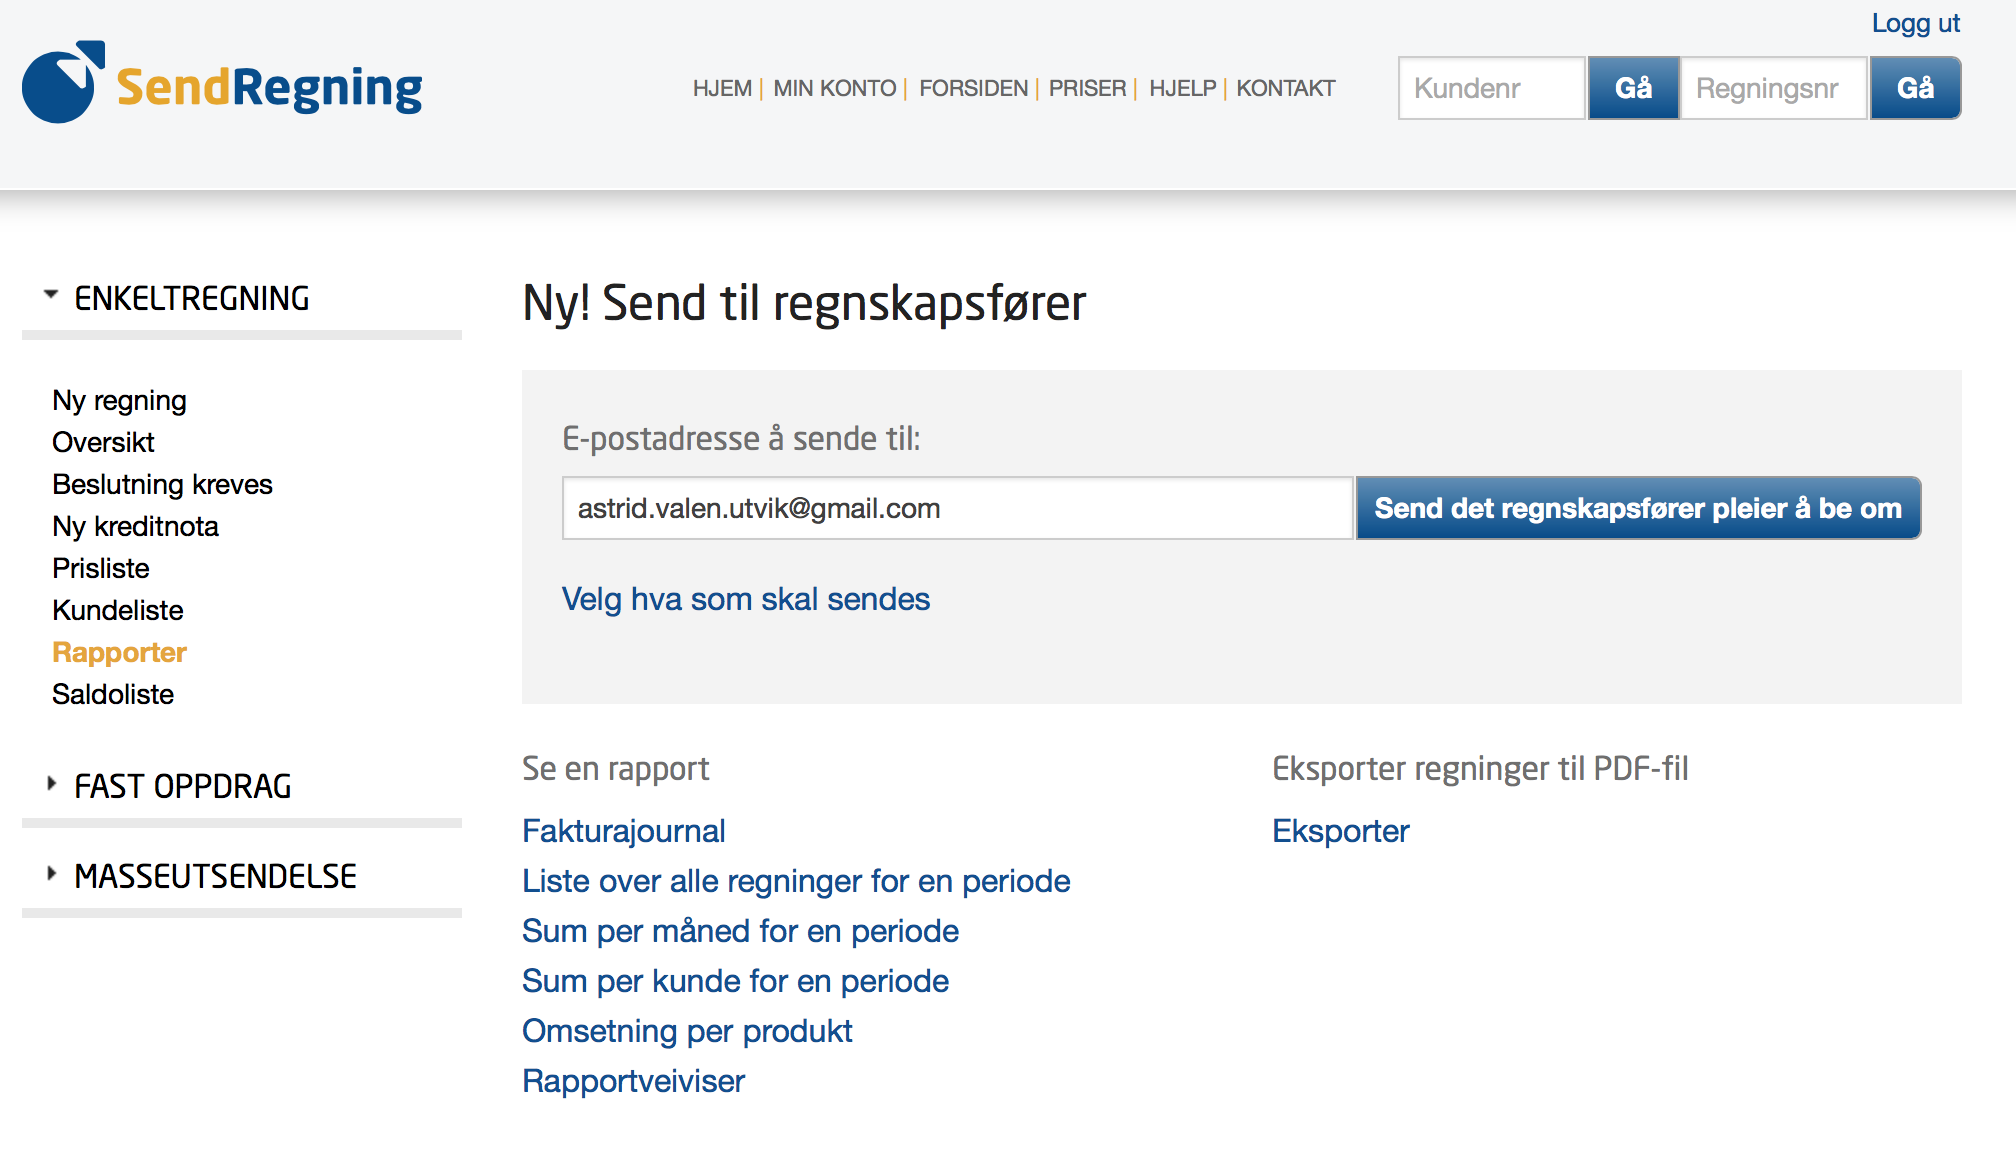Log out using Logg ut link
This screenshot has height=1174, width=2016.
point(1915,23)
